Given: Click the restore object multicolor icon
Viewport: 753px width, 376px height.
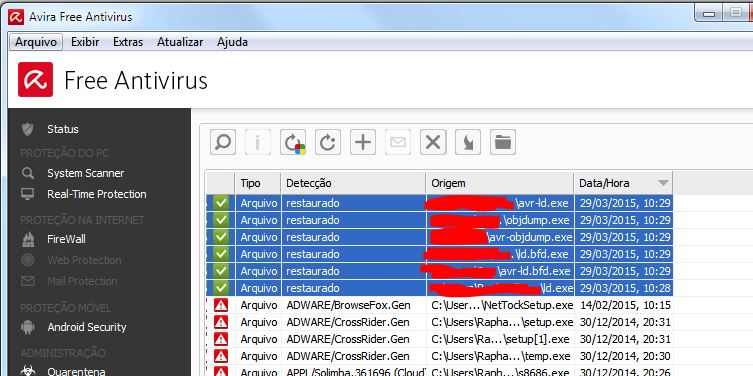Looking at the screenshot, I should coord(293,142).
